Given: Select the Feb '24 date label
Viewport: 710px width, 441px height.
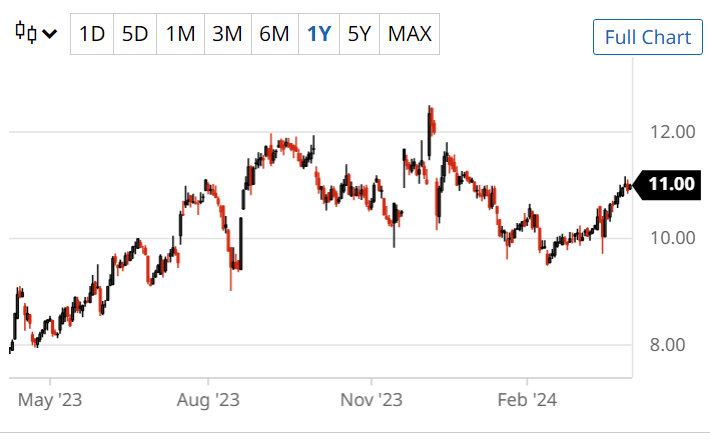Looking at the screenshot, I should [x=526, y=400].
